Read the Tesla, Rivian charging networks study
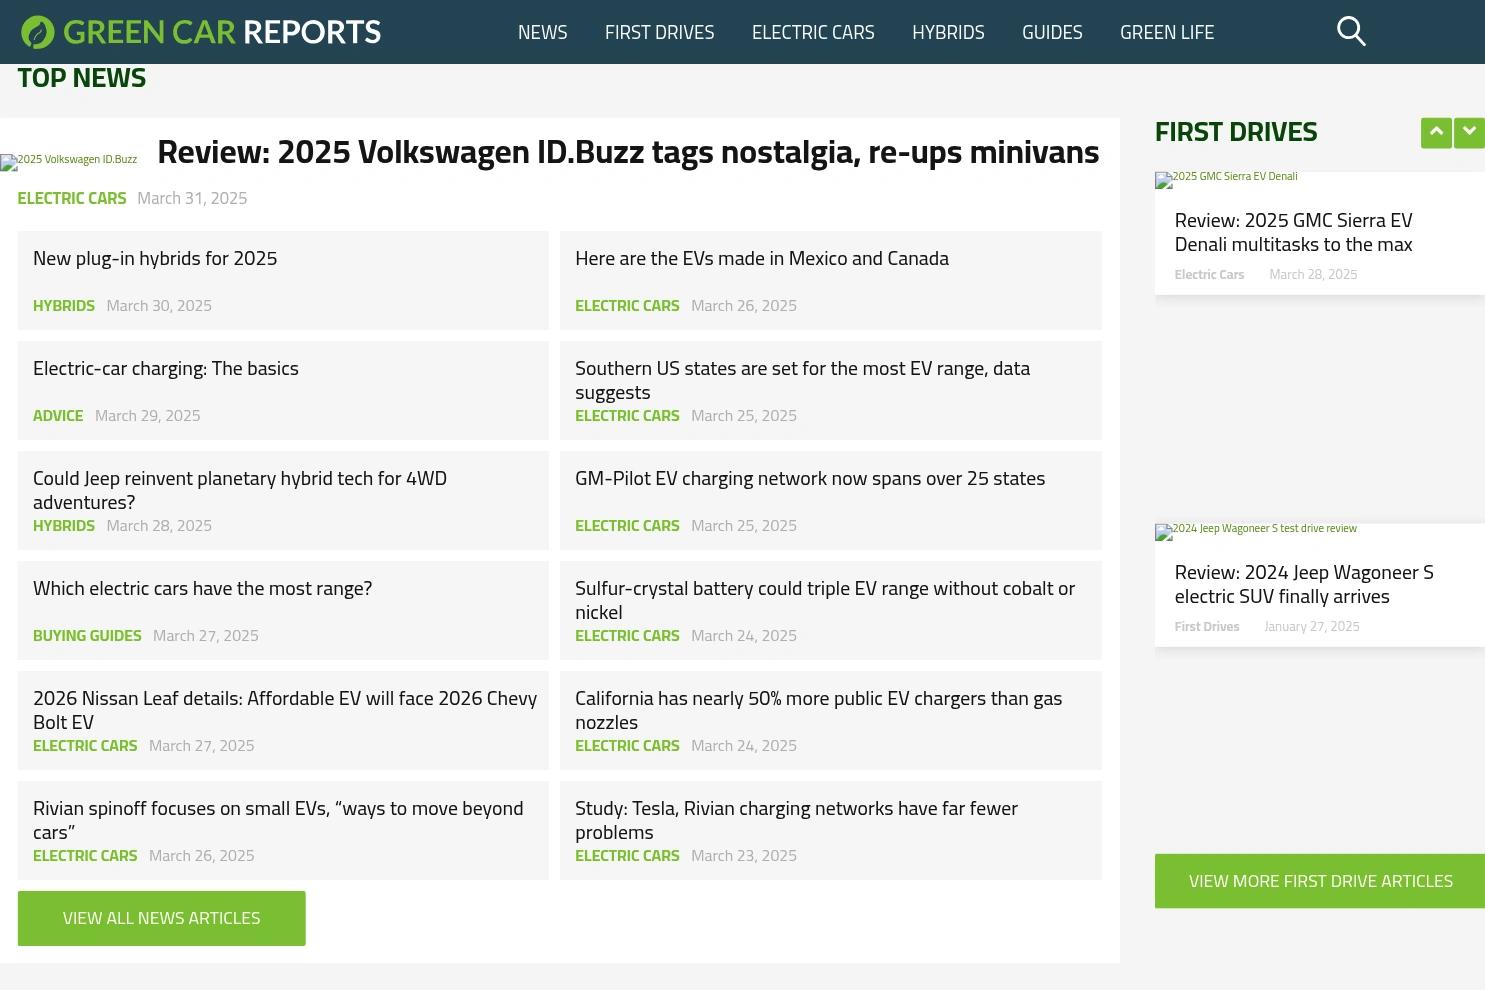Viewport: 1485px width, 990px height. click(796, 820)
